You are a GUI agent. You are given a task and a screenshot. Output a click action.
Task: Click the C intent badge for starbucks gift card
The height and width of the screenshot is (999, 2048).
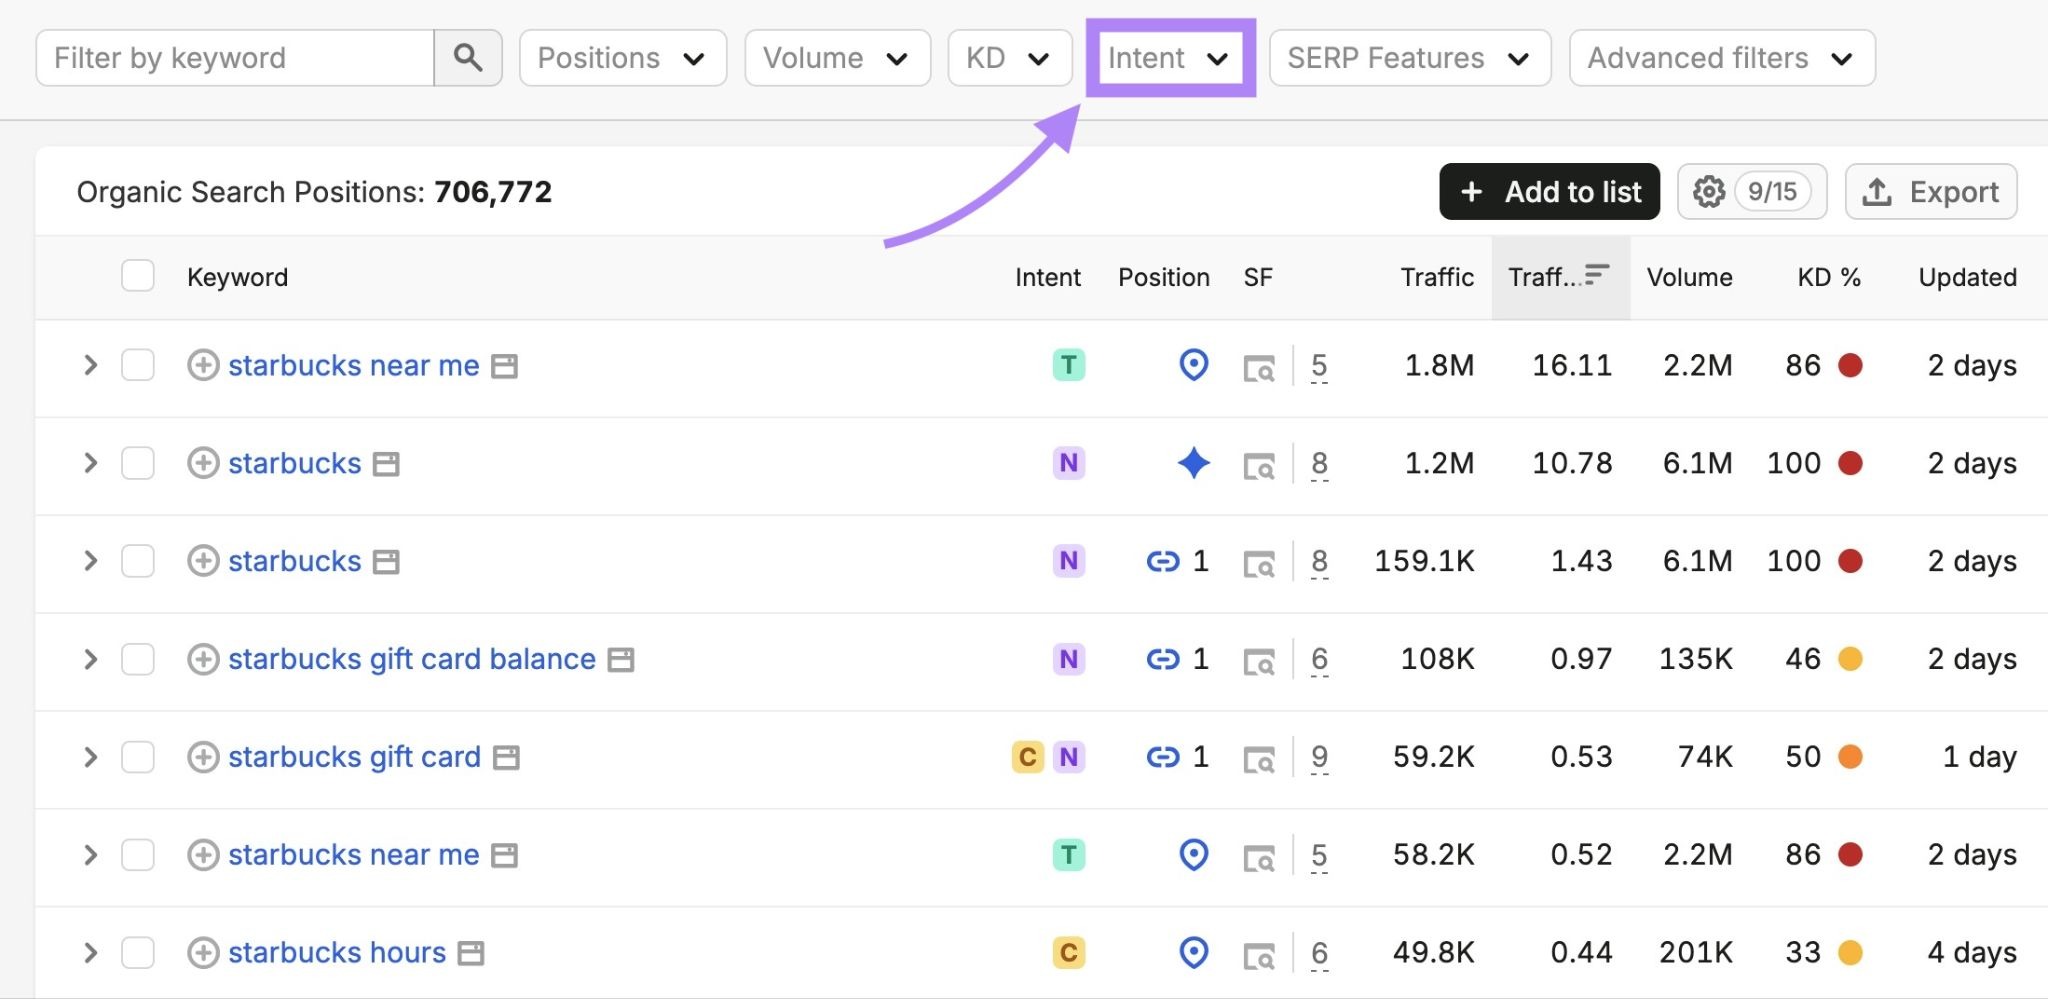tap(1028, 757)
